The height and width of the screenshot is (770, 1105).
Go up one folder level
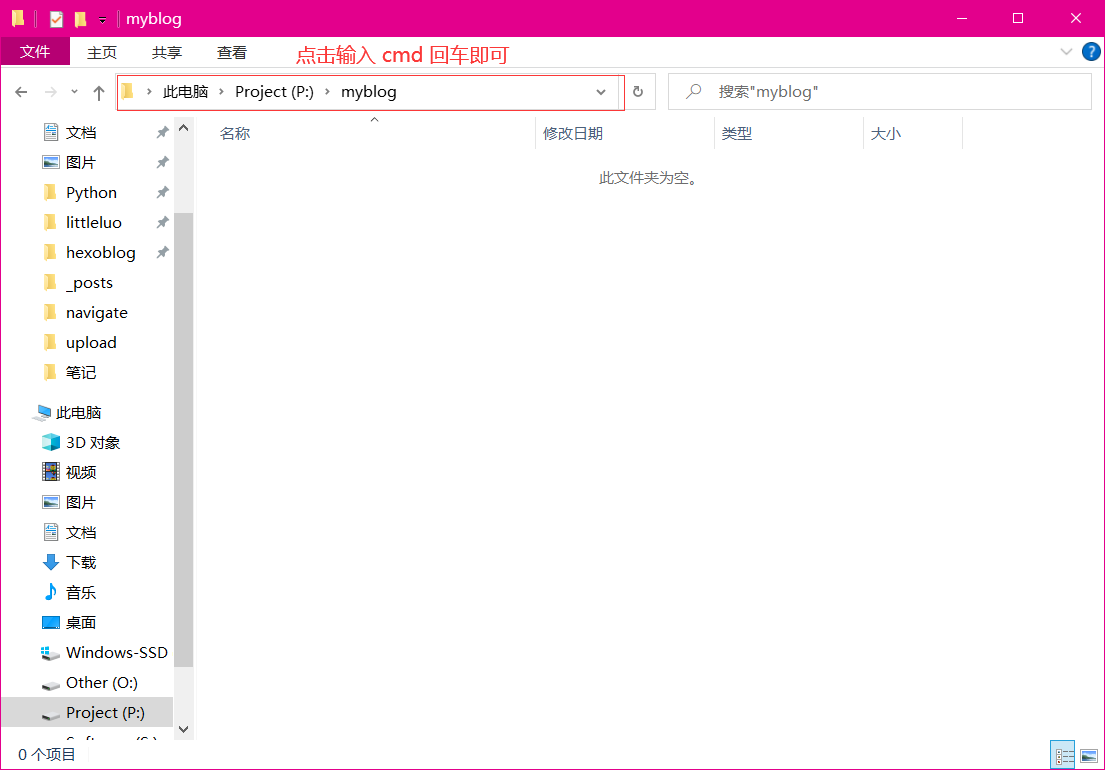coord(98,92)
